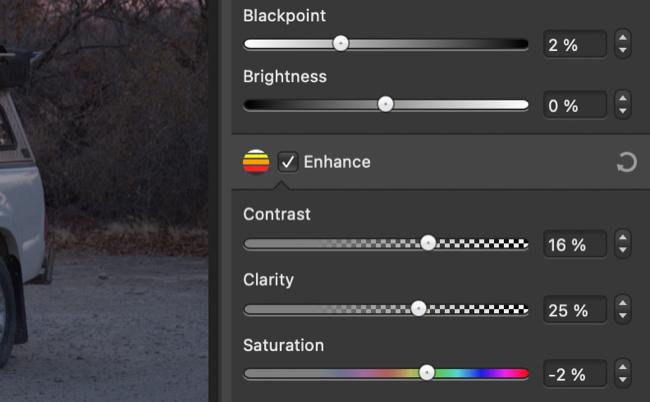This screenshot has height=402, width=650.
Task: Click the Brightness value stepper arrows
Action: pos(623,105)
